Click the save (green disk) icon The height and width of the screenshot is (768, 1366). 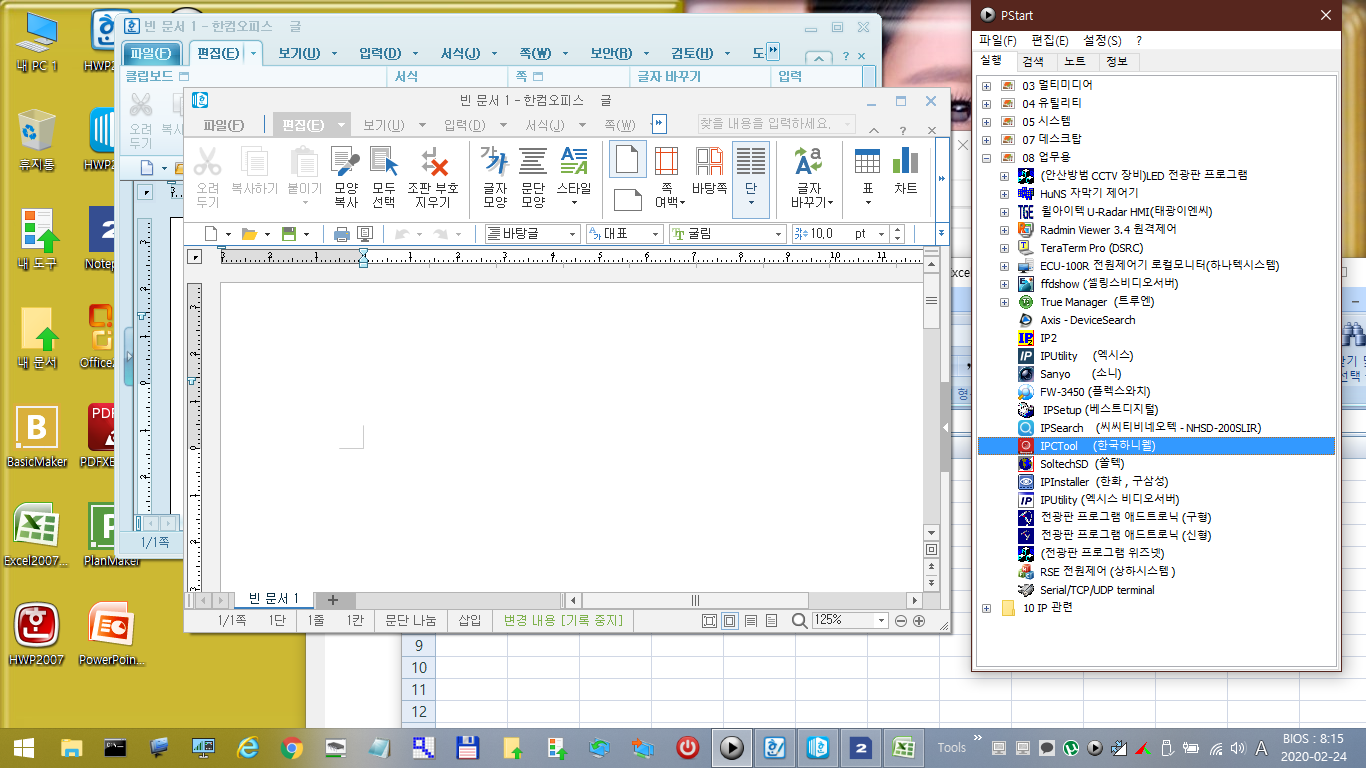pos(289,234)
